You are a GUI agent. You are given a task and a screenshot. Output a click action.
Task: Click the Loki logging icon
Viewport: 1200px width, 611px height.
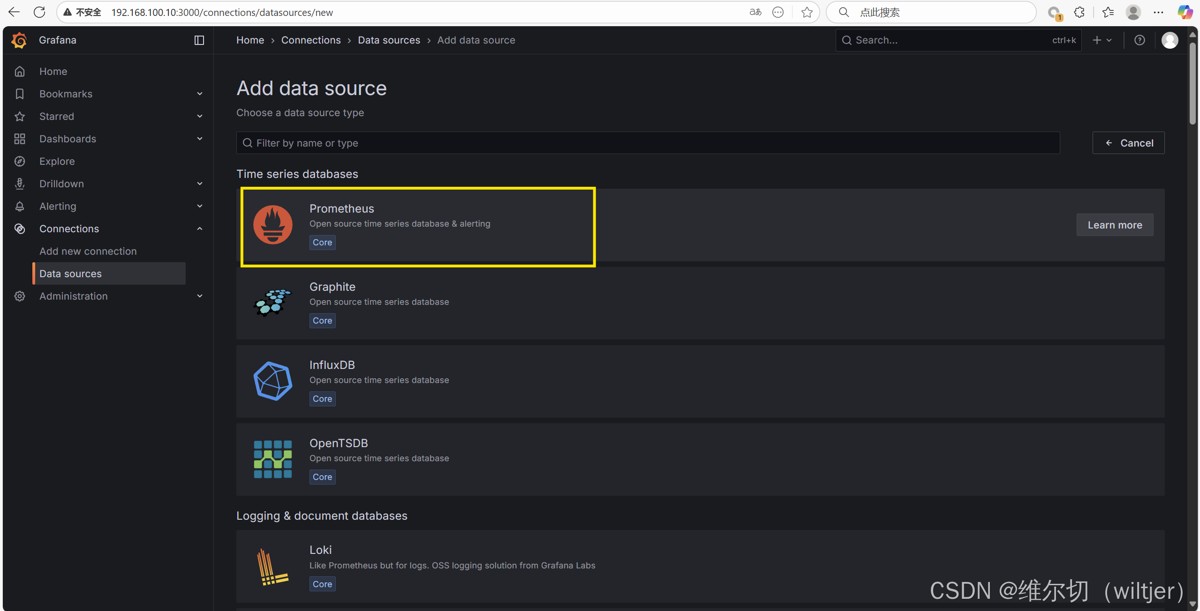(273, 567)
